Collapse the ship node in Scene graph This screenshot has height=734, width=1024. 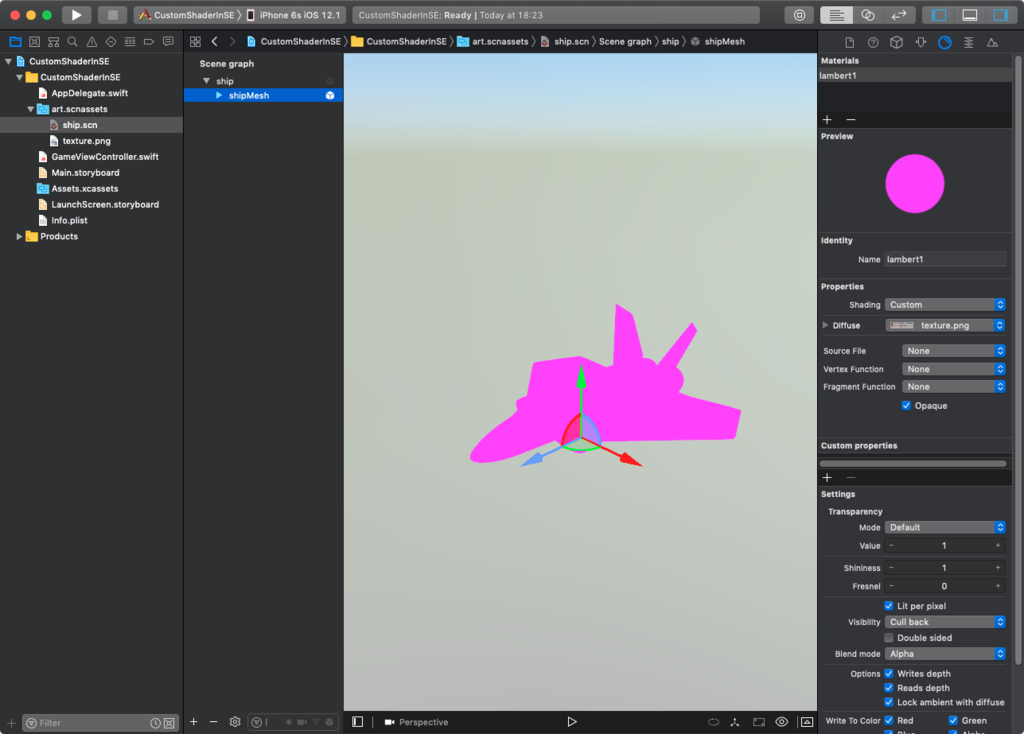(206, 81)
